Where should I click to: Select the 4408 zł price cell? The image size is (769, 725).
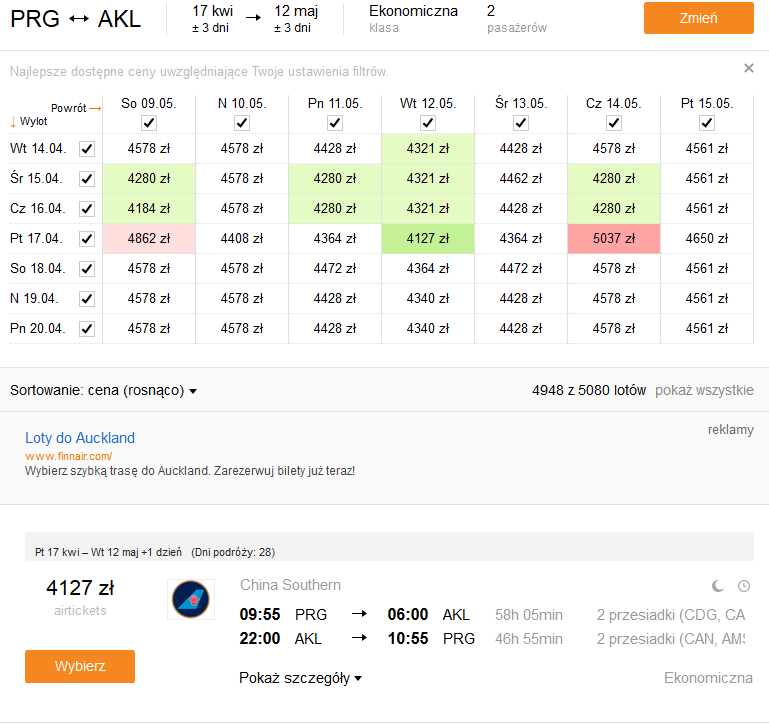pyautogui.click(x=242, y=239)
